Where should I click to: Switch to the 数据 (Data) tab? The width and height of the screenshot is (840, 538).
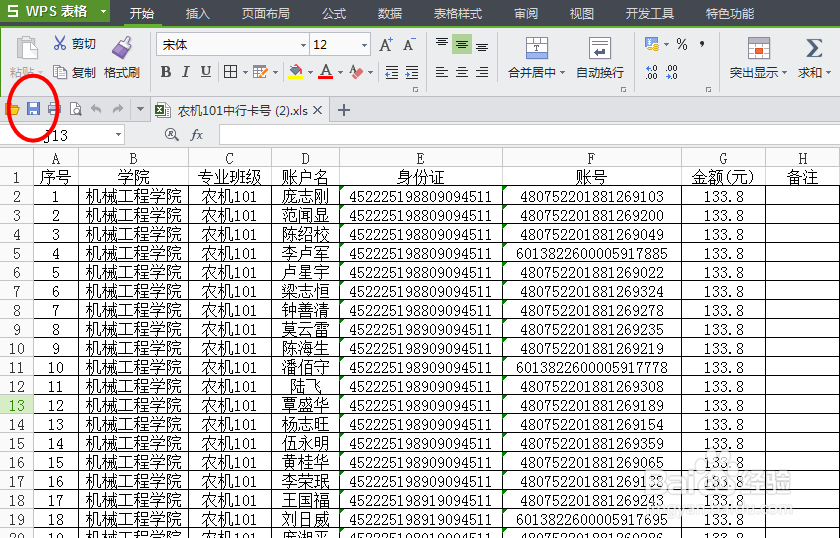click(x=389, y=13)
